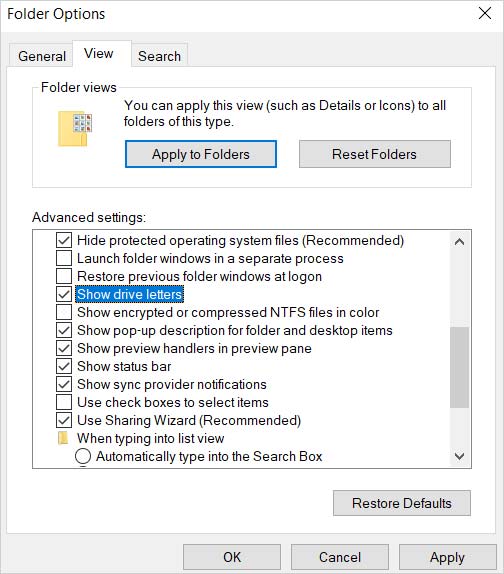Screen dimensions: 504x574
Task: Click the scroll up arrow in Advanced settings
Action: point(459,242)
